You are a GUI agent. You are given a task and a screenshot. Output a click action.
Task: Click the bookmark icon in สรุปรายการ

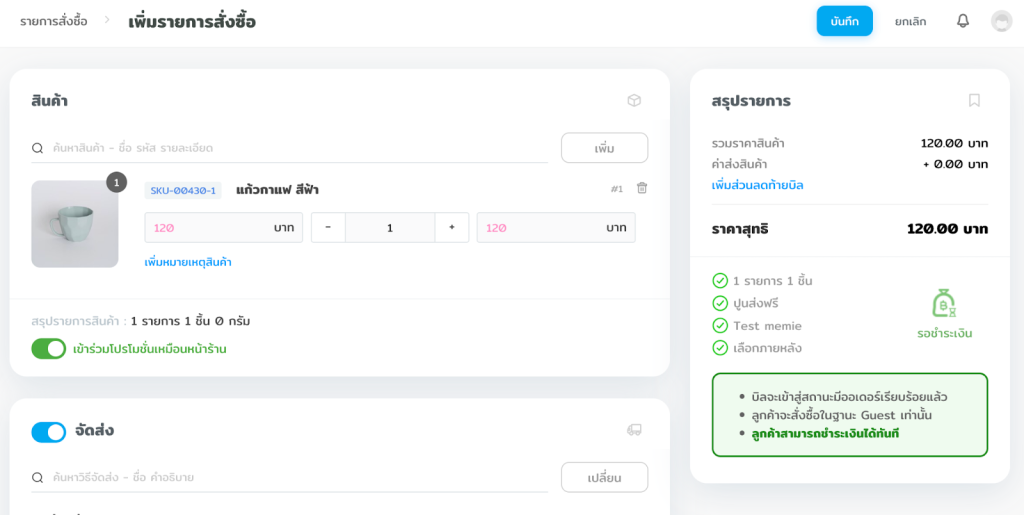974,100
